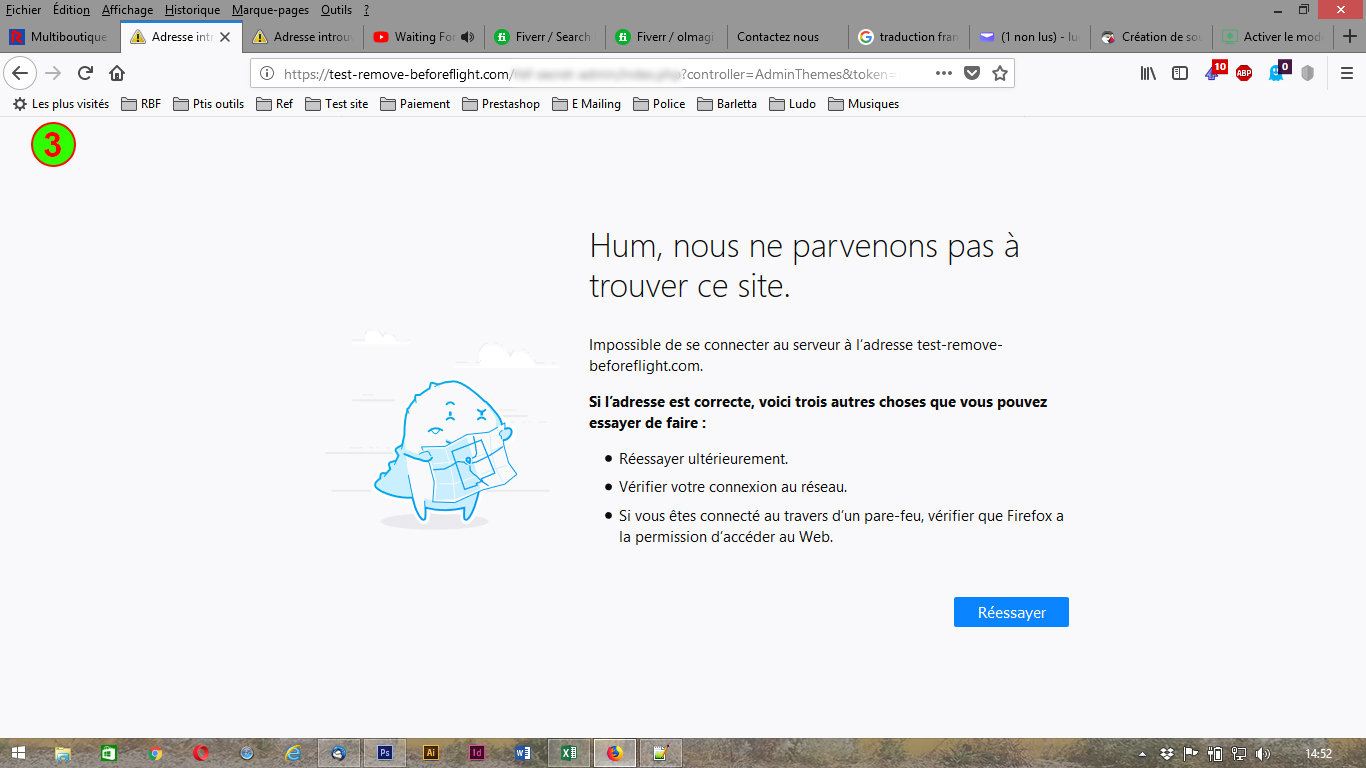
Task: Switch to the Contactez nous tab
Action: 788,37
